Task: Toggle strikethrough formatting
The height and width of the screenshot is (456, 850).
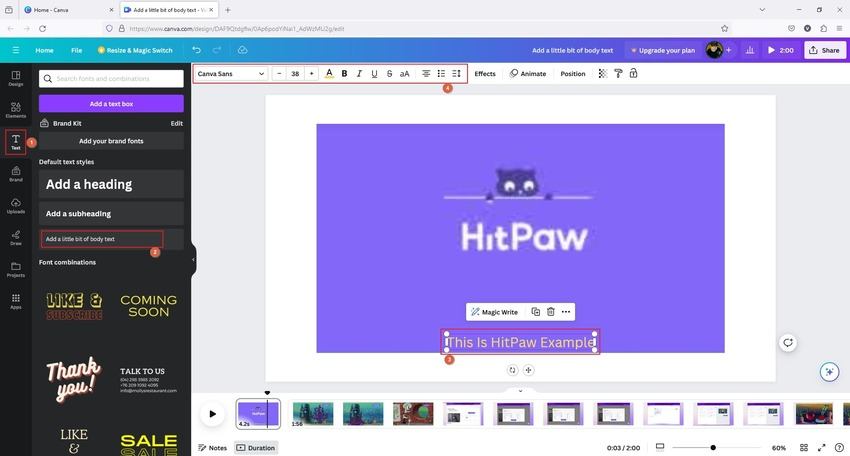Action: coord(389,74)
